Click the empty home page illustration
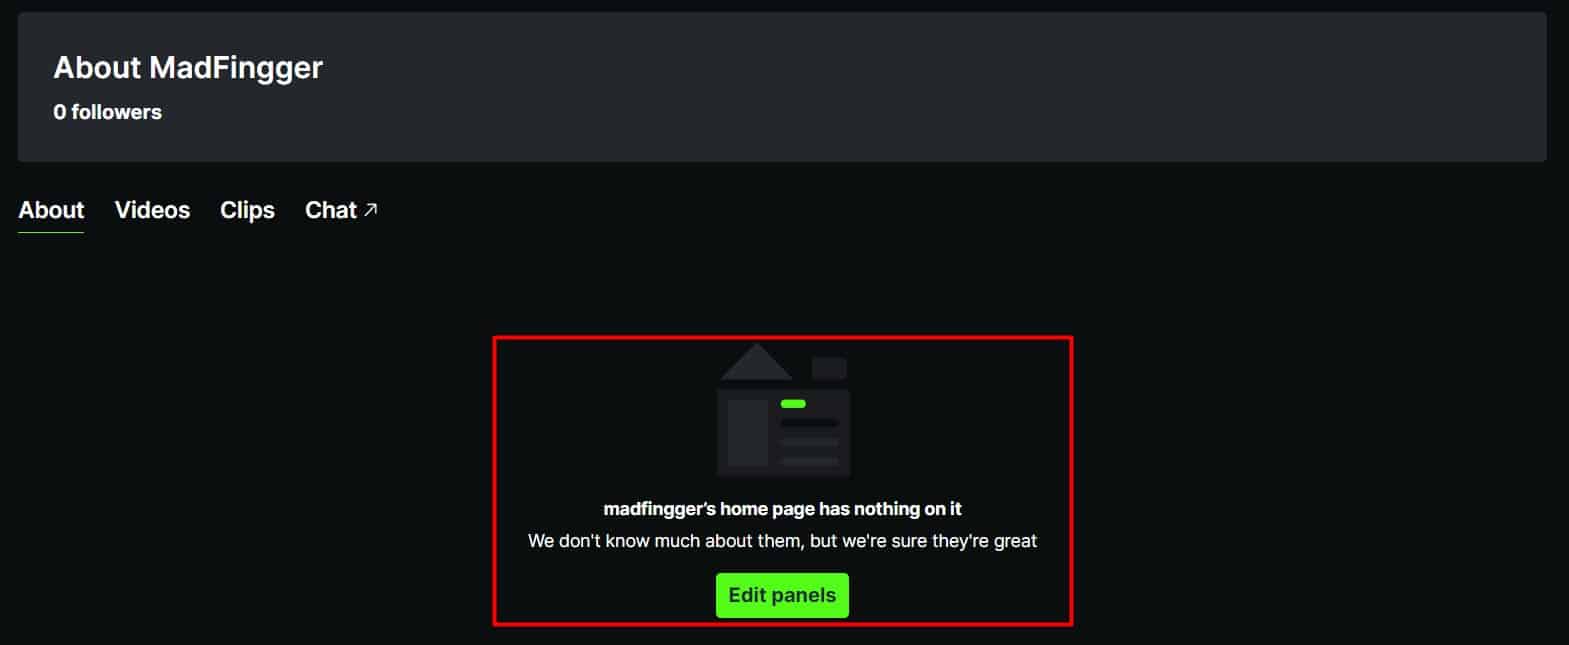1569x645 pixels. pyautogui.click(x=783, y=410)
